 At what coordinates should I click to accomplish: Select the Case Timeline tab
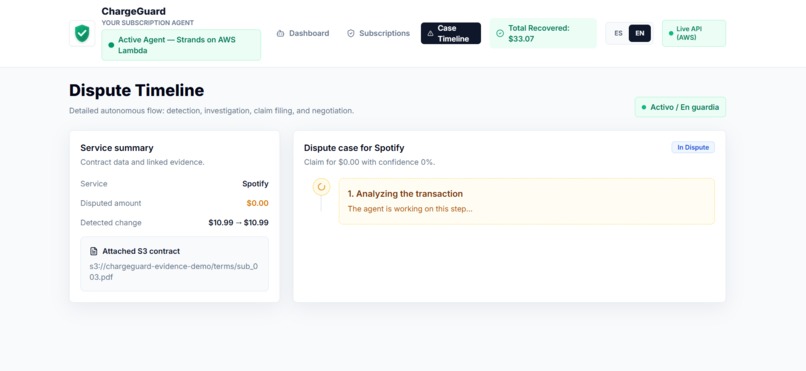pos(451,33)
